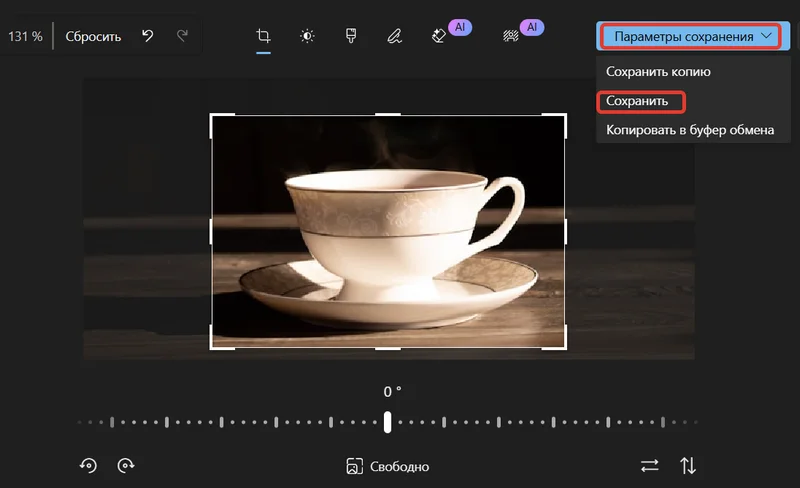Click the top-left crop corner handle
The width and height of the screenshot is (800, 488).
pos(213,117)
